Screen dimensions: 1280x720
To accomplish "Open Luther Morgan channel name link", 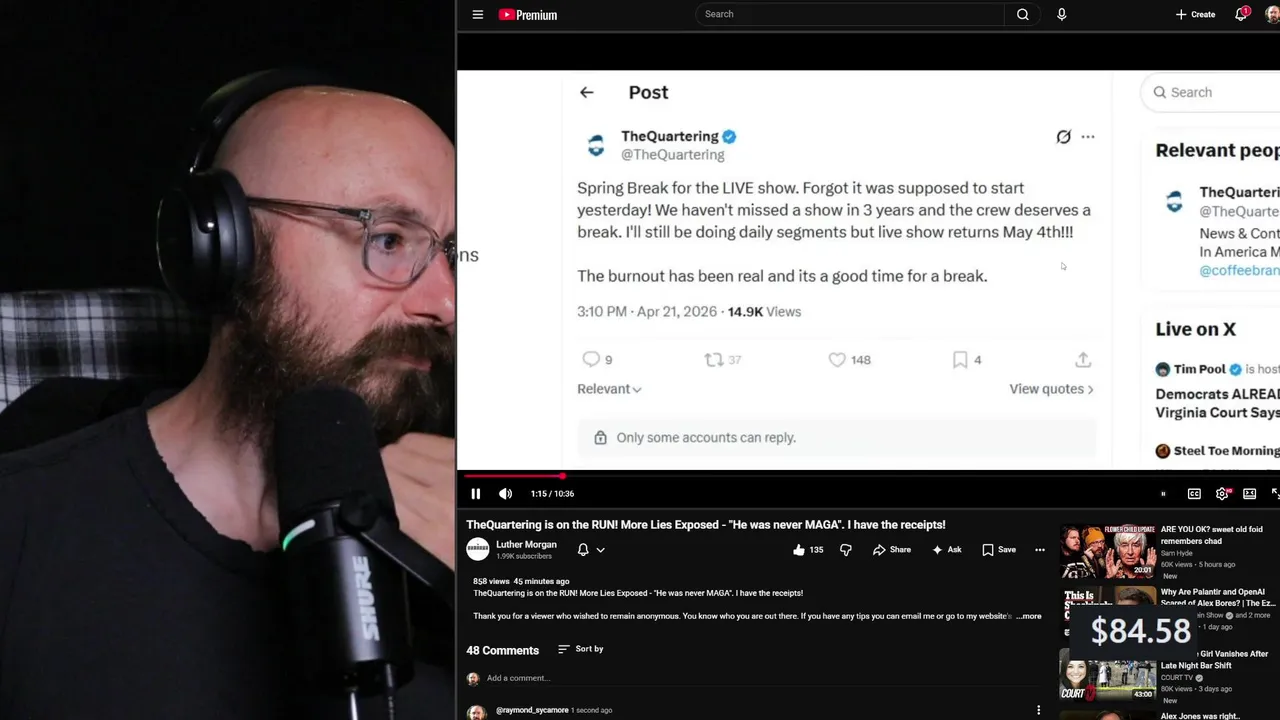I will pos(526,545).
